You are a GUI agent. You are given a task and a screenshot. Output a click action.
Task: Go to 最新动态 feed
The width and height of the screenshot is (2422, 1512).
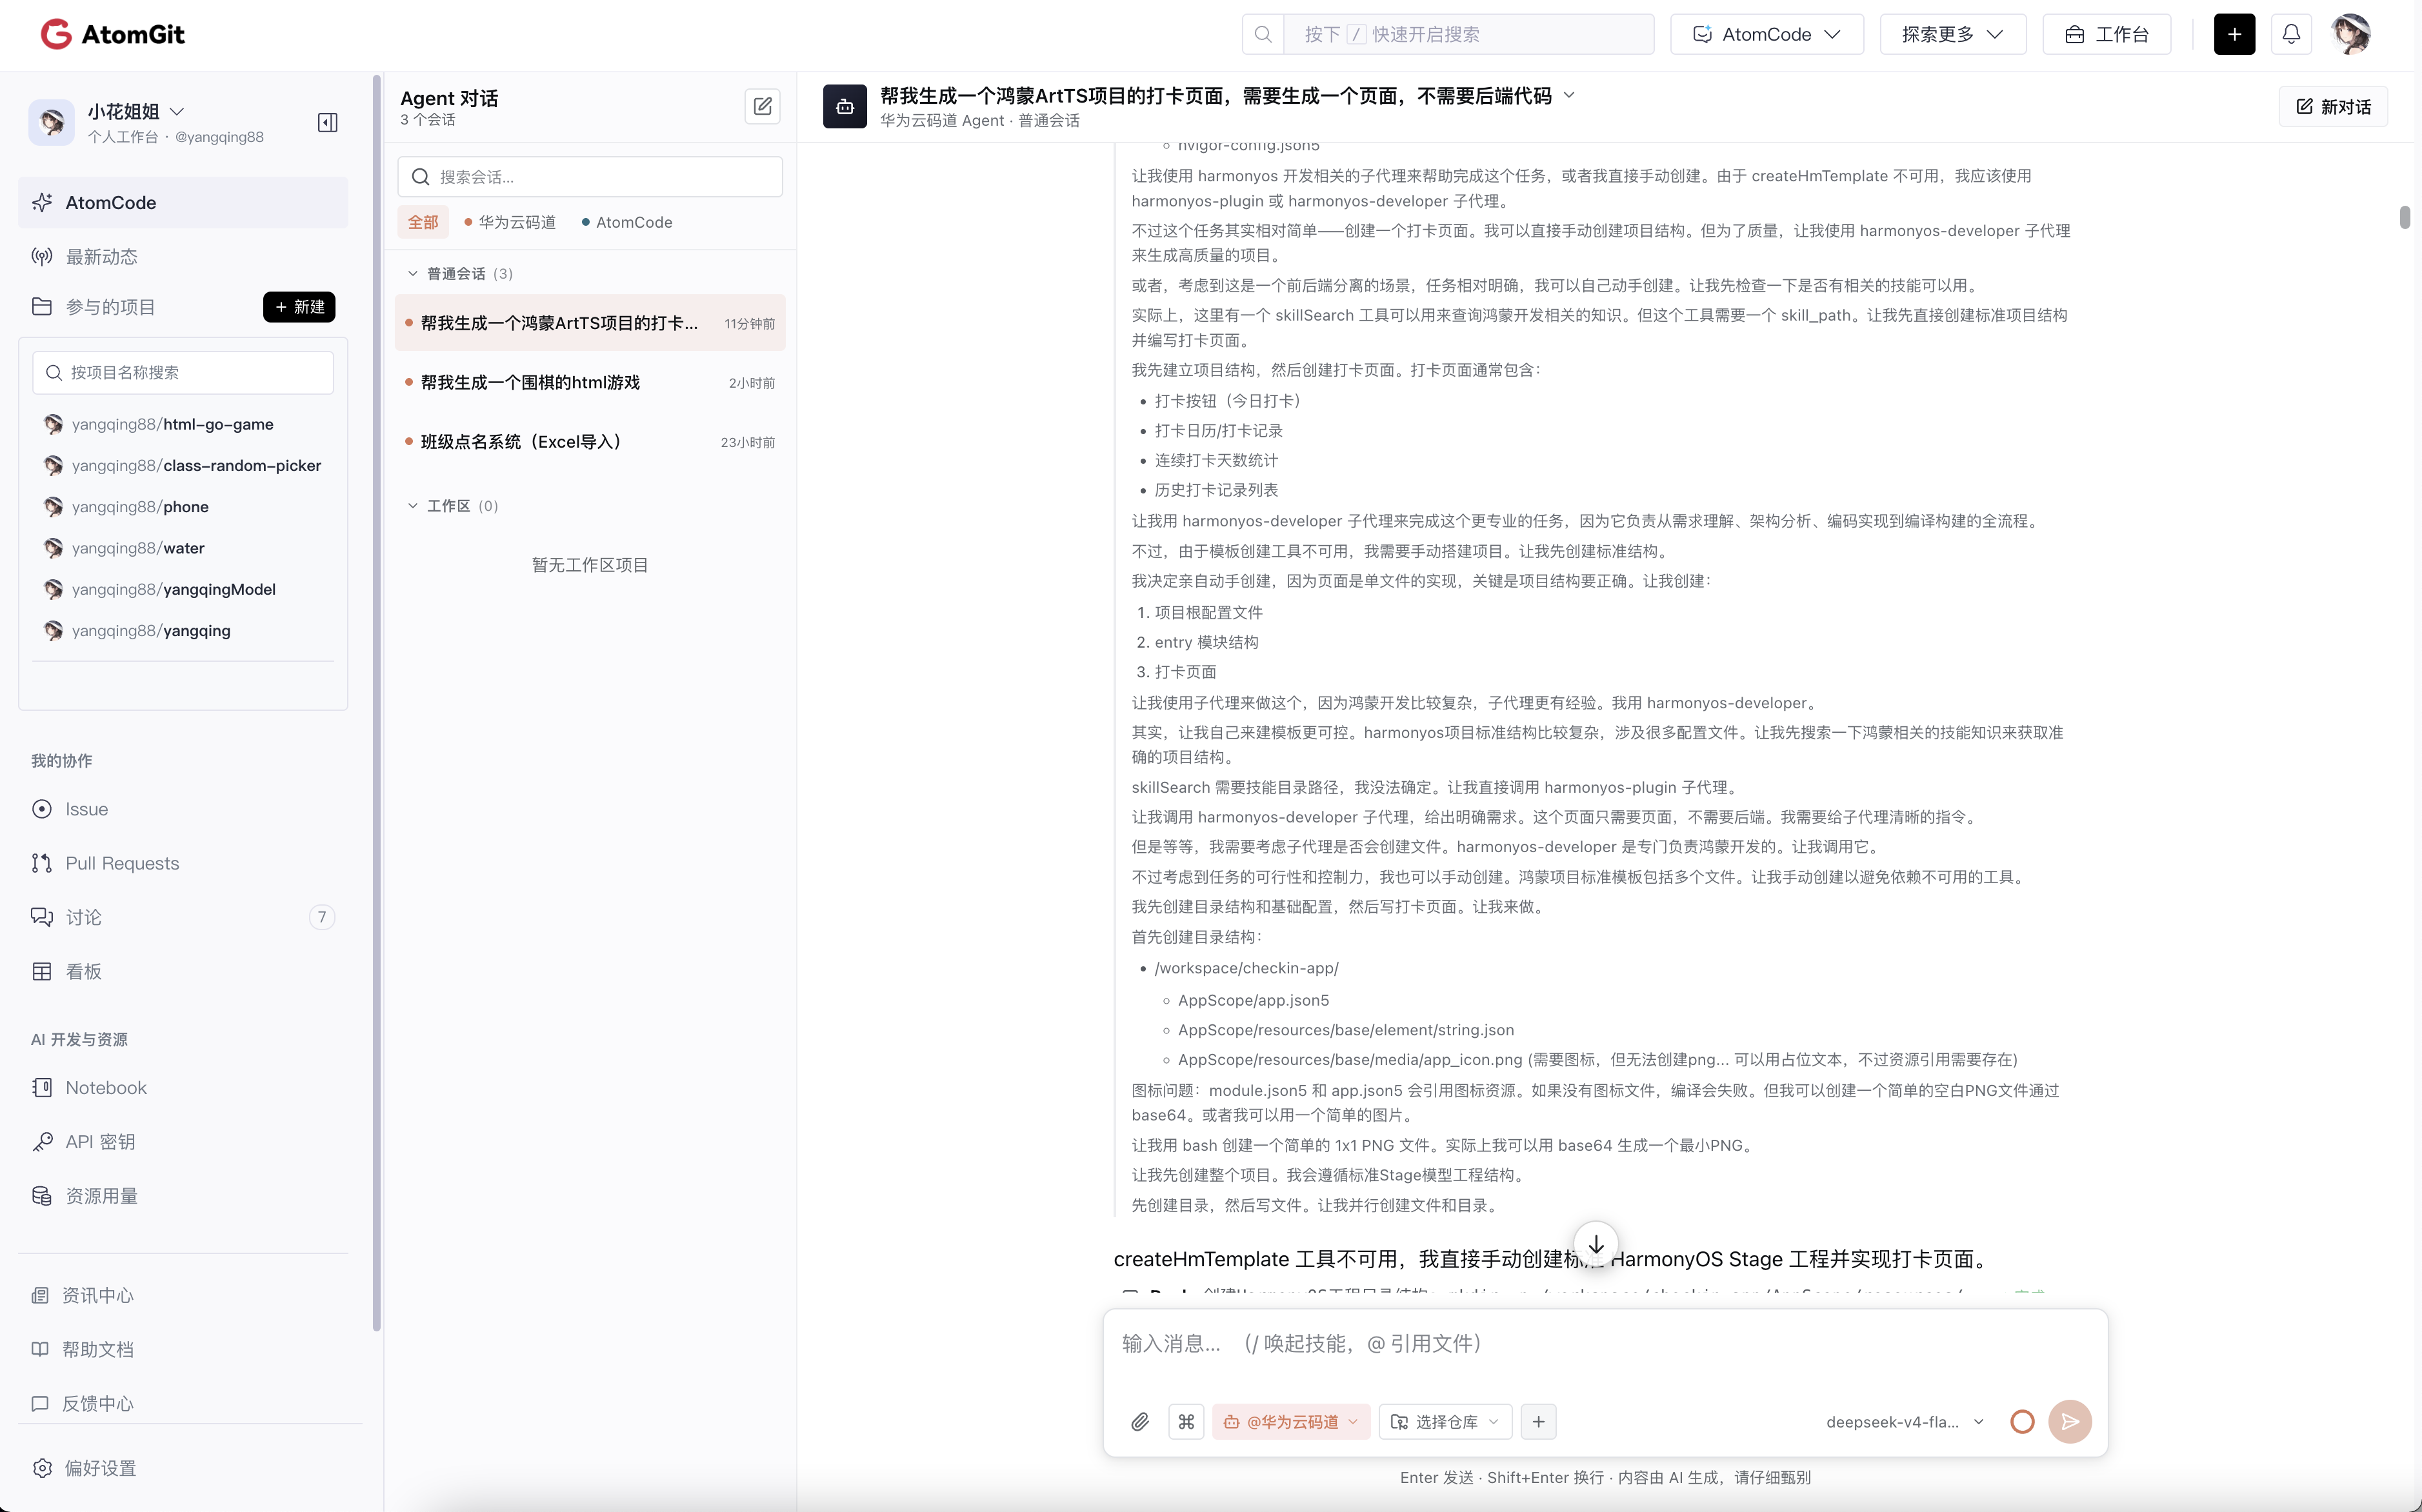coord(183,257)
